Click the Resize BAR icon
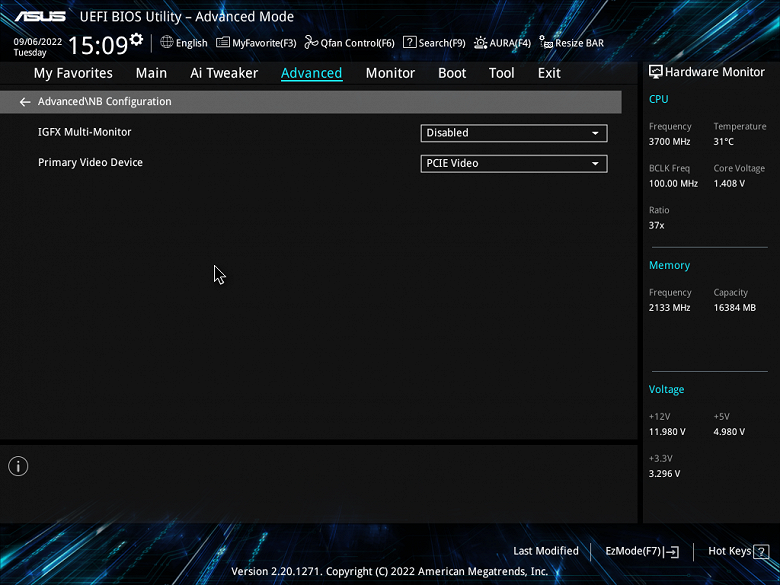The image size is (780, 585). click(x=546, y=42)
